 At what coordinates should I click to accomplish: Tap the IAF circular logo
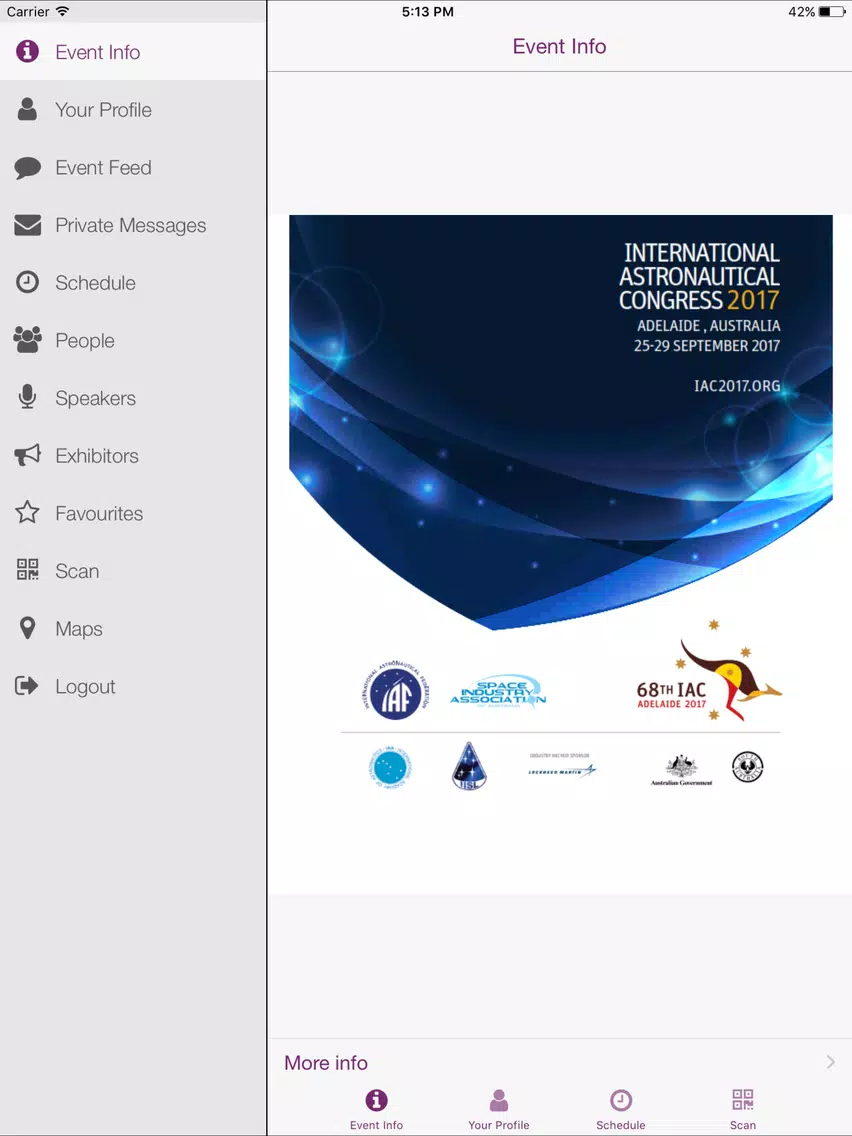point(396,690)
